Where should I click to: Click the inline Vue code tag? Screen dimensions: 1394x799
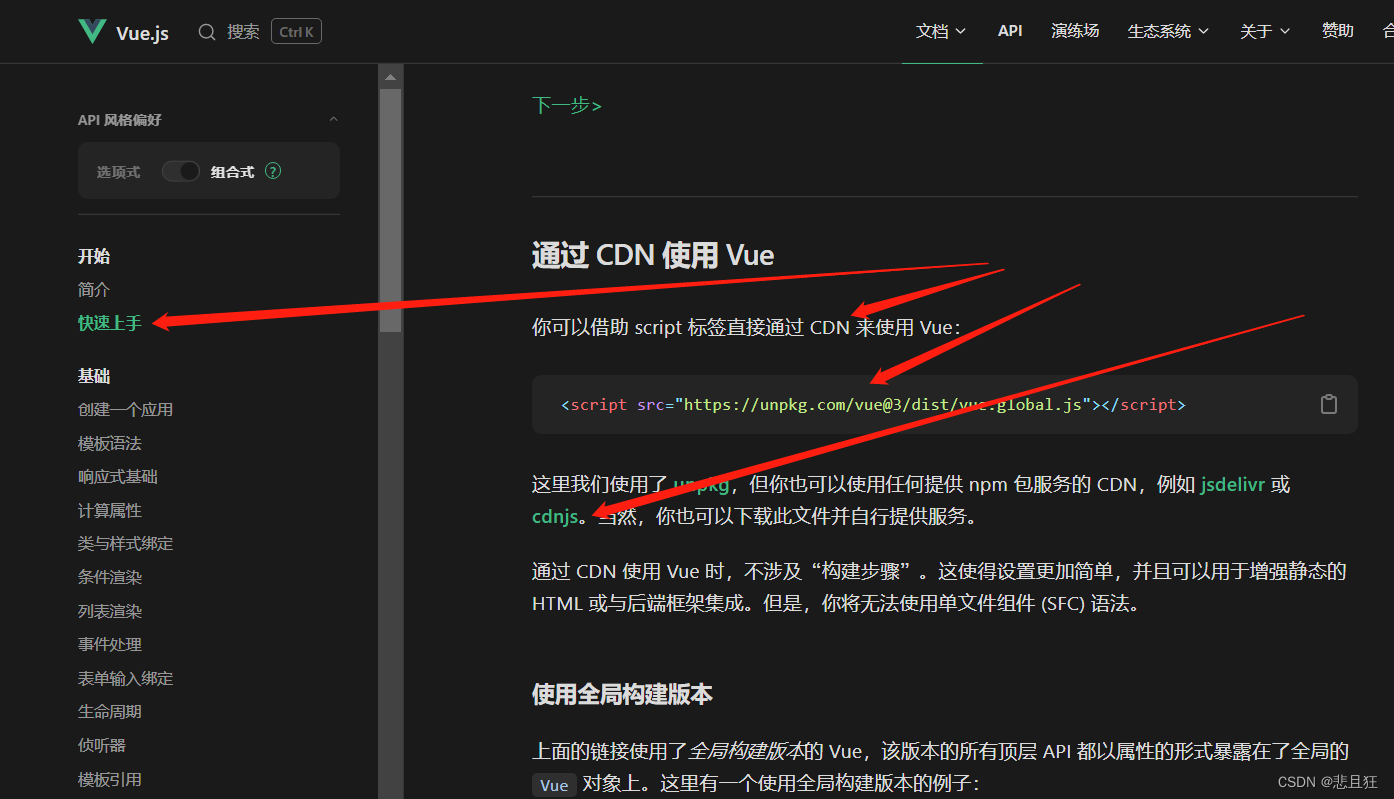coord(554,785)
